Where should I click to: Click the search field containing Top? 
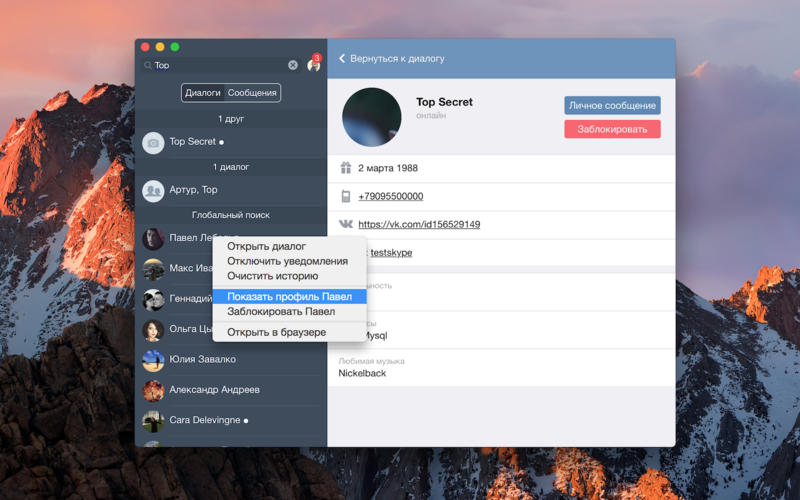[x=219, y=65]
